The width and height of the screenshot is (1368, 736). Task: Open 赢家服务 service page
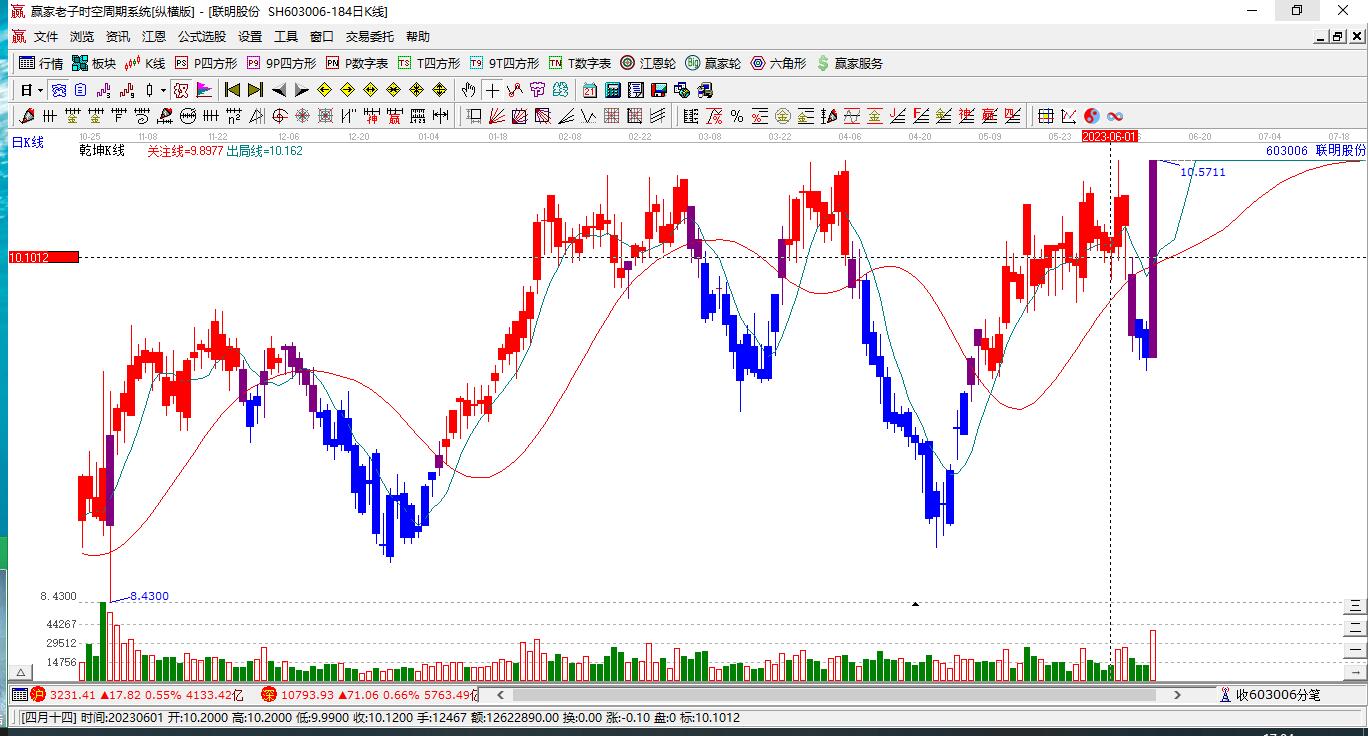850,63
